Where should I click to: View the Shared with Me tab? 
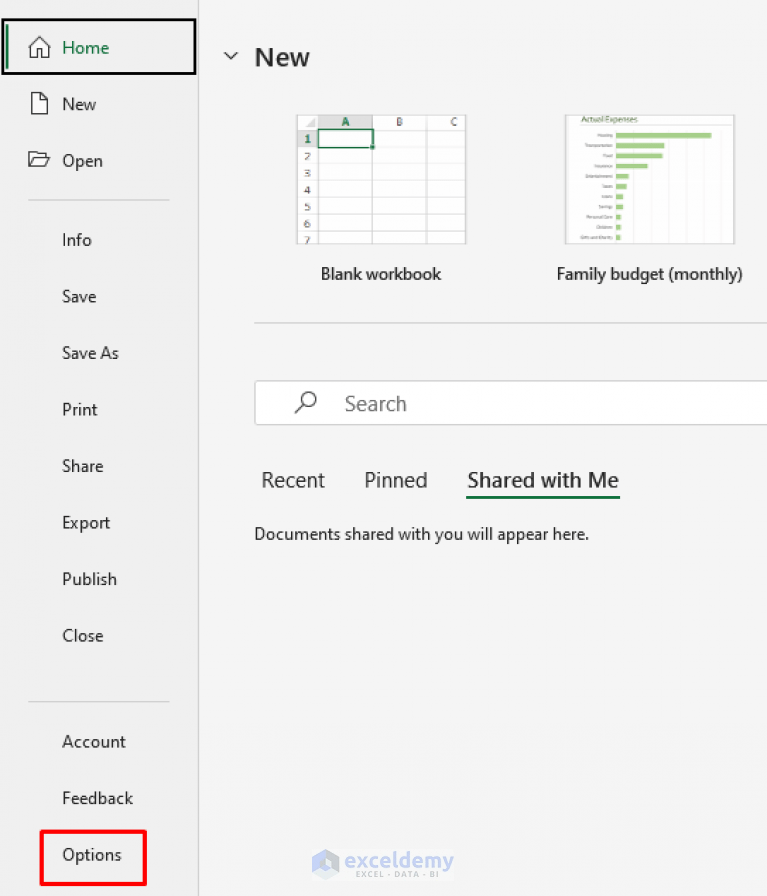tap(542, 480)
